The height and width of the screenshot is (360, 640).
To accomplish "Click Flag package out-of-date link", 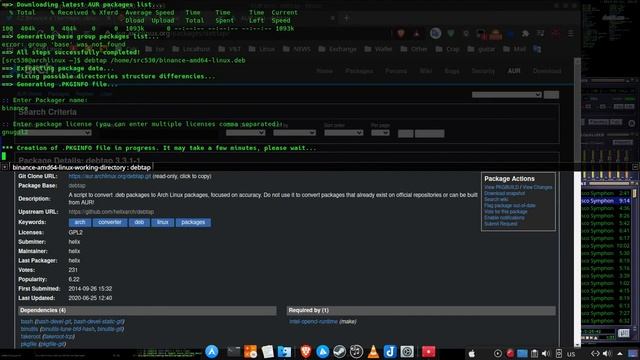I will (x=510, y=206).
